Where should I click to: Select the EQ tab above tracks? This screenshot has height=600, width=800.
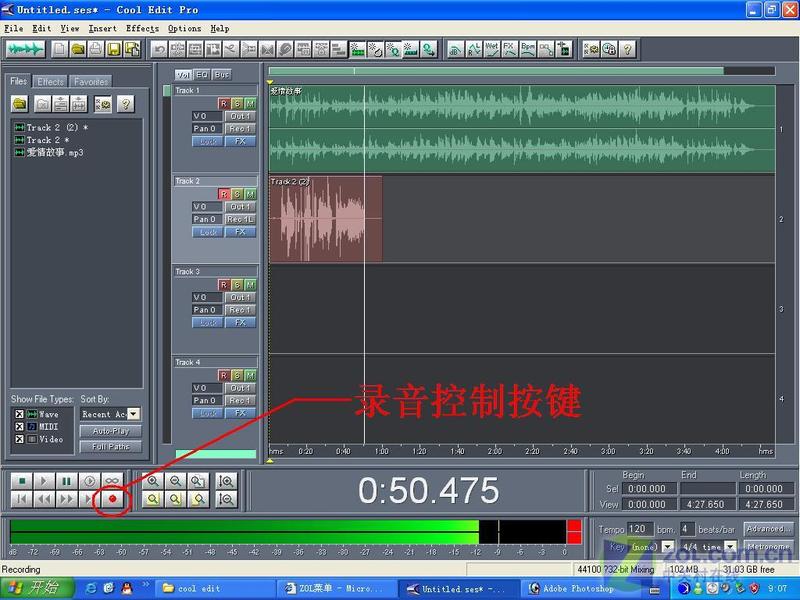pyautogui.click(x=202, y=74)
